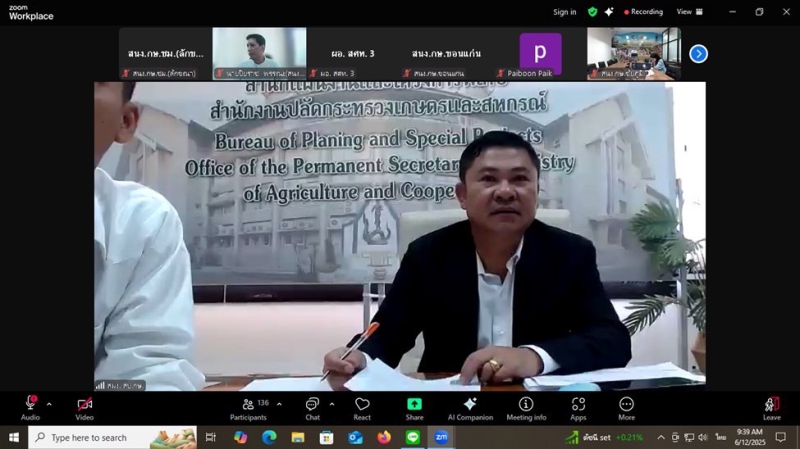Expand the Participants options caret
The width and height of the screenshot is (800, 449).
(280, 404)
